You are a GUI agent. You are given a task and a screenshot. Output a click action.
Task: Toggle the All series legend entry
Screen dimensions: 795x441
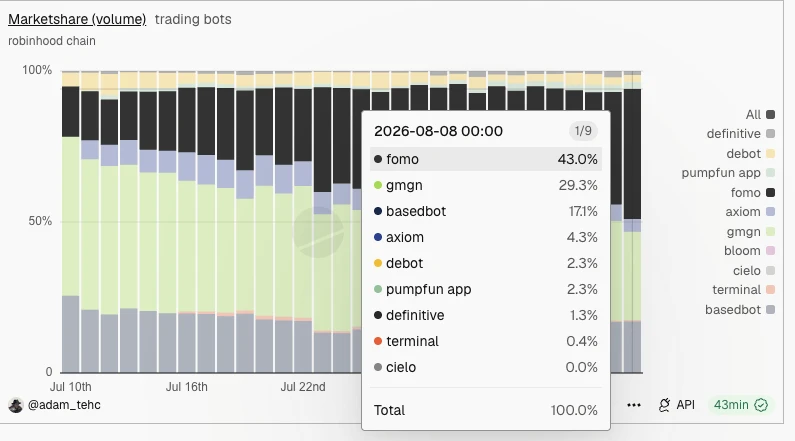[760, 115]
